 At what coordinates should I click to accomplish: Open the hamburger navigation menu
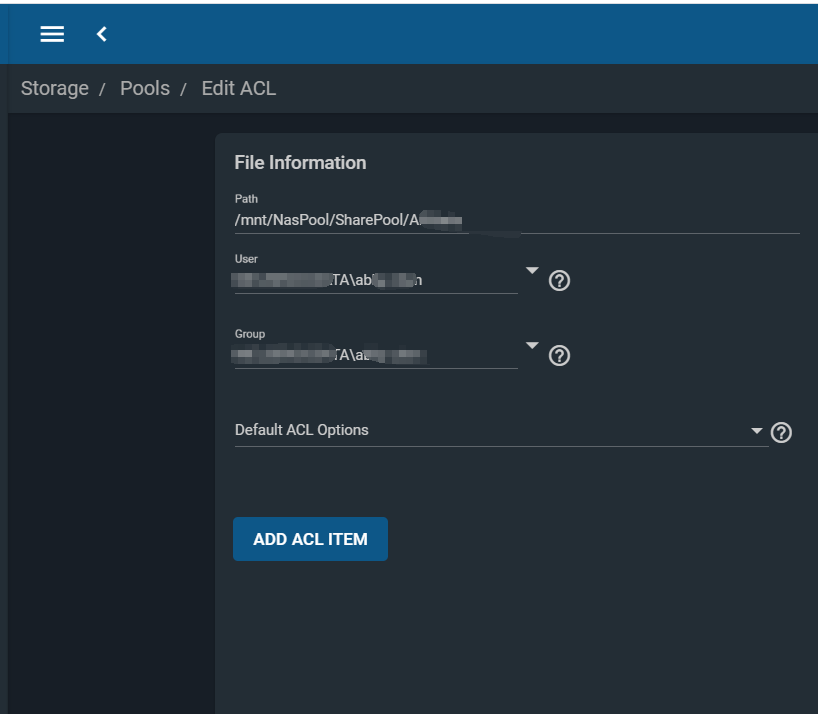[x=52, y=34]
